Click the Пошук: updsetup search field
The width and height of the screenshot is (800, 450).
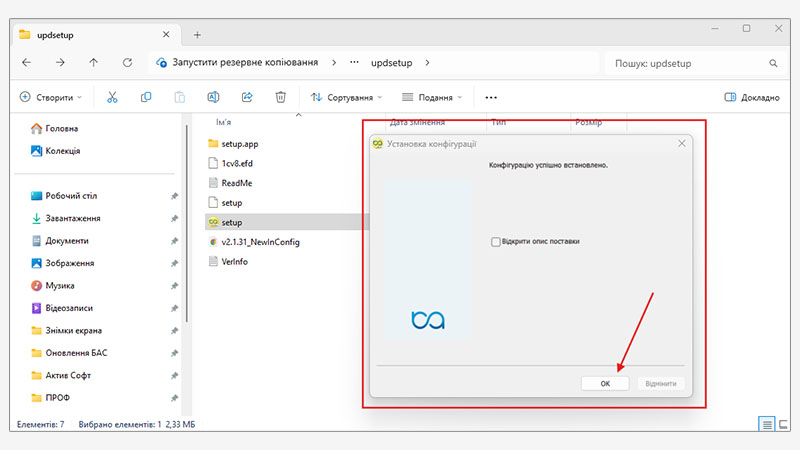tap(690, 63)
